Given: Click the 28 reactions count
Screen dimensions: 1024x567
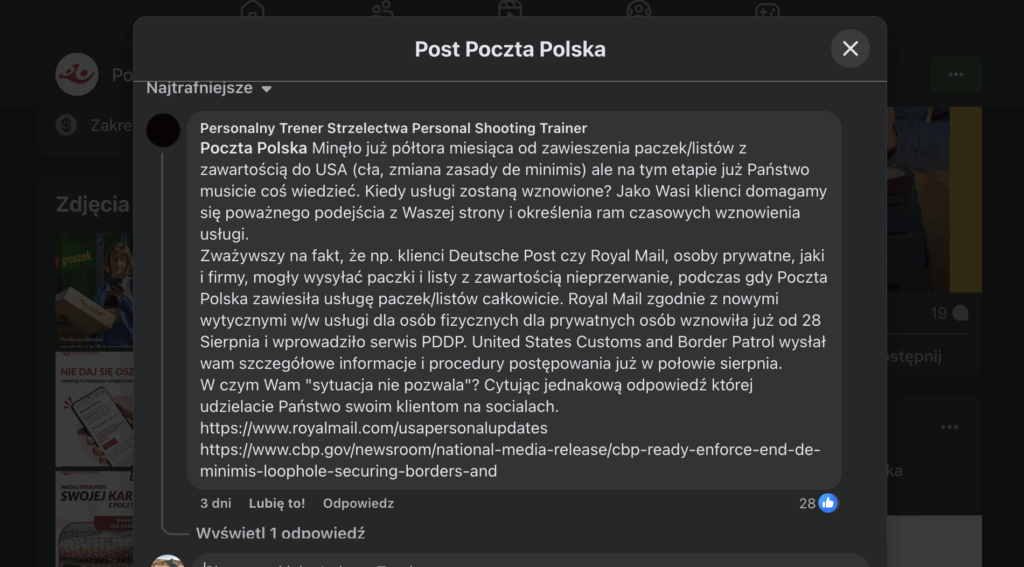Looking at the screenshot, I should coord(807,503).
